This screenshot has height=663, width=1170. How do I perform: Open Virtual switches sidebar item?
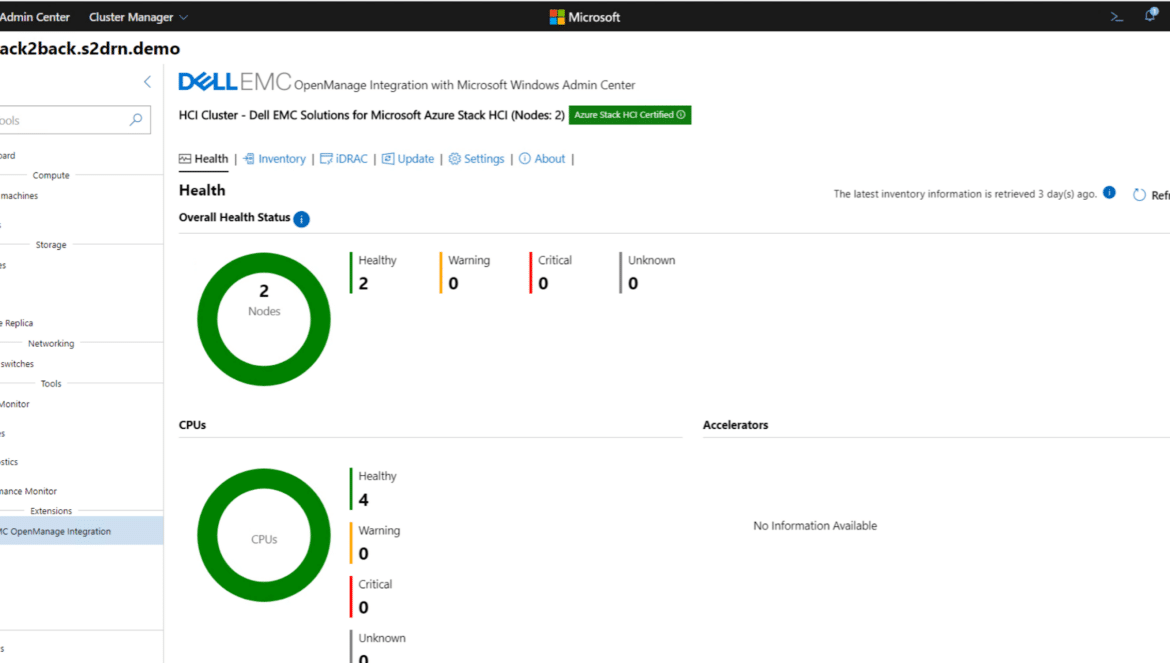point(81,364)
